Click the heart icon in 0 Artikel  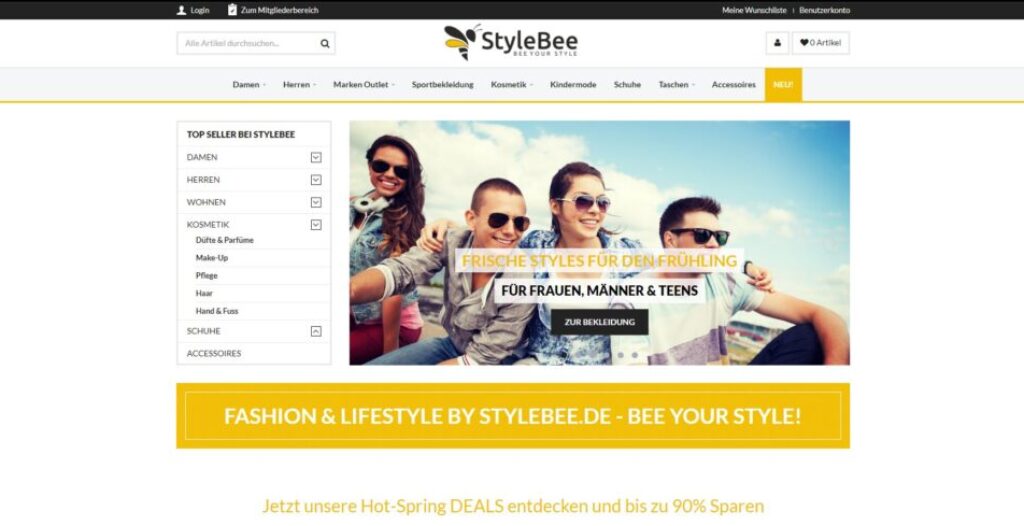point(804,42)
